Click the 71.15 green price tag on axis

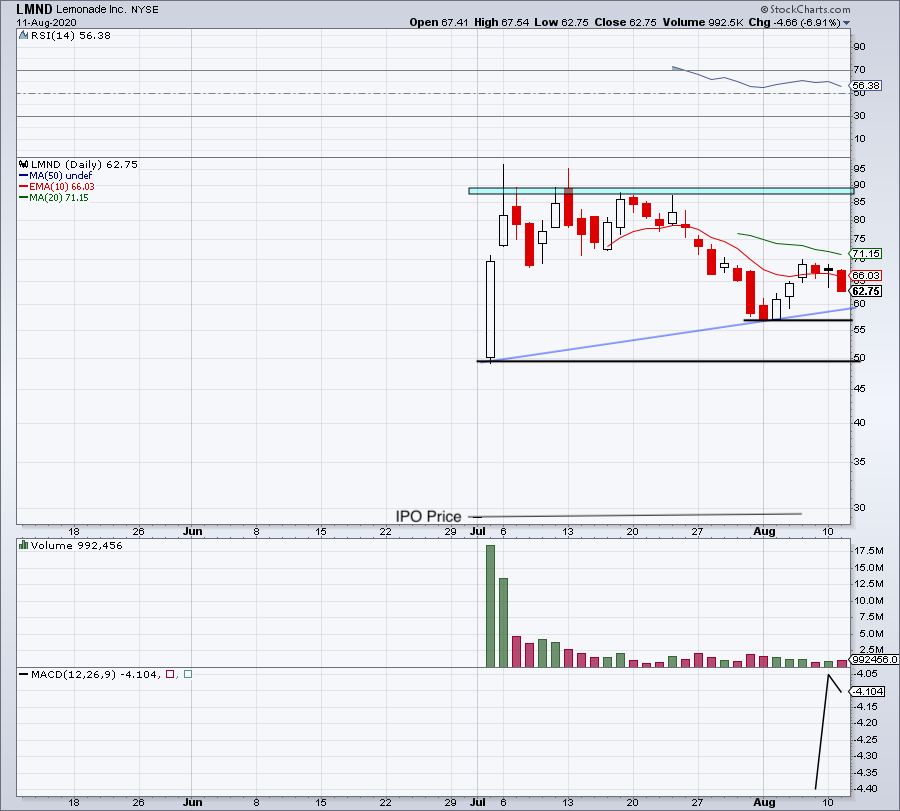click(866, 253)
